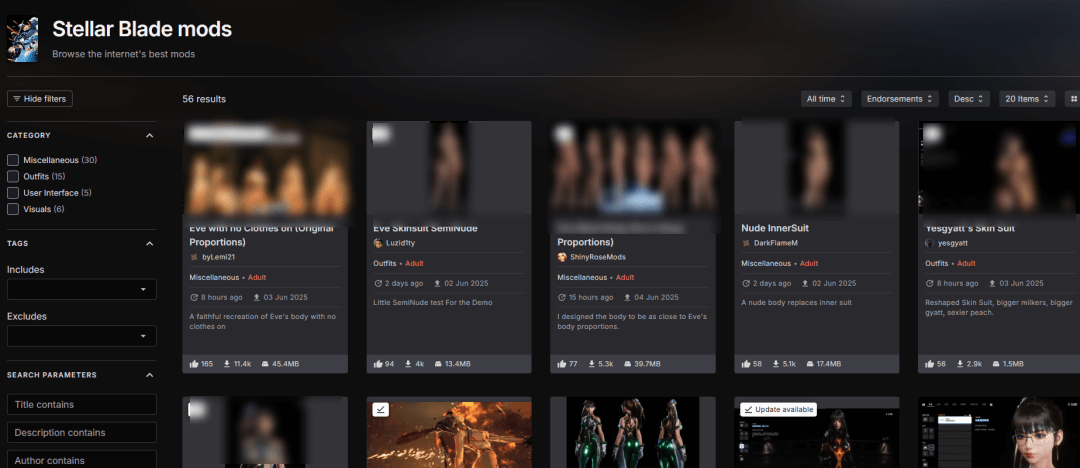Click the upload date icon beside 04 Jun 2025
The height and width of the screenshot is (468, 1080).
pos(628,298)
